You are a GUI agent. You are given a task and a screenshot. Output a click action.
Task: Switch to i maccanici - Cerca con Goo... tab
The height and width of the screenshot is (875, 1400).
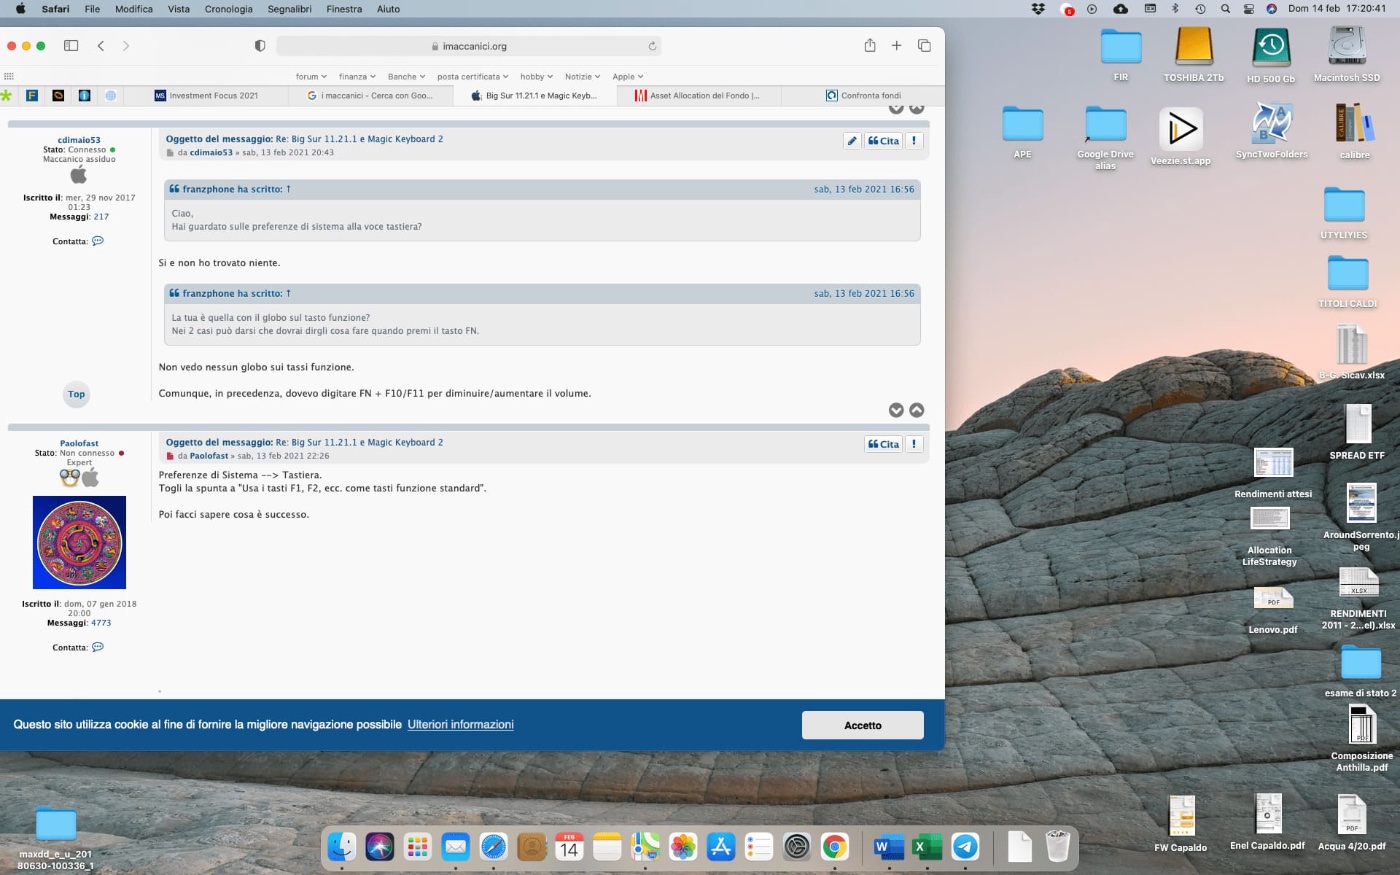pyautogui.click(x=370, y=96)
